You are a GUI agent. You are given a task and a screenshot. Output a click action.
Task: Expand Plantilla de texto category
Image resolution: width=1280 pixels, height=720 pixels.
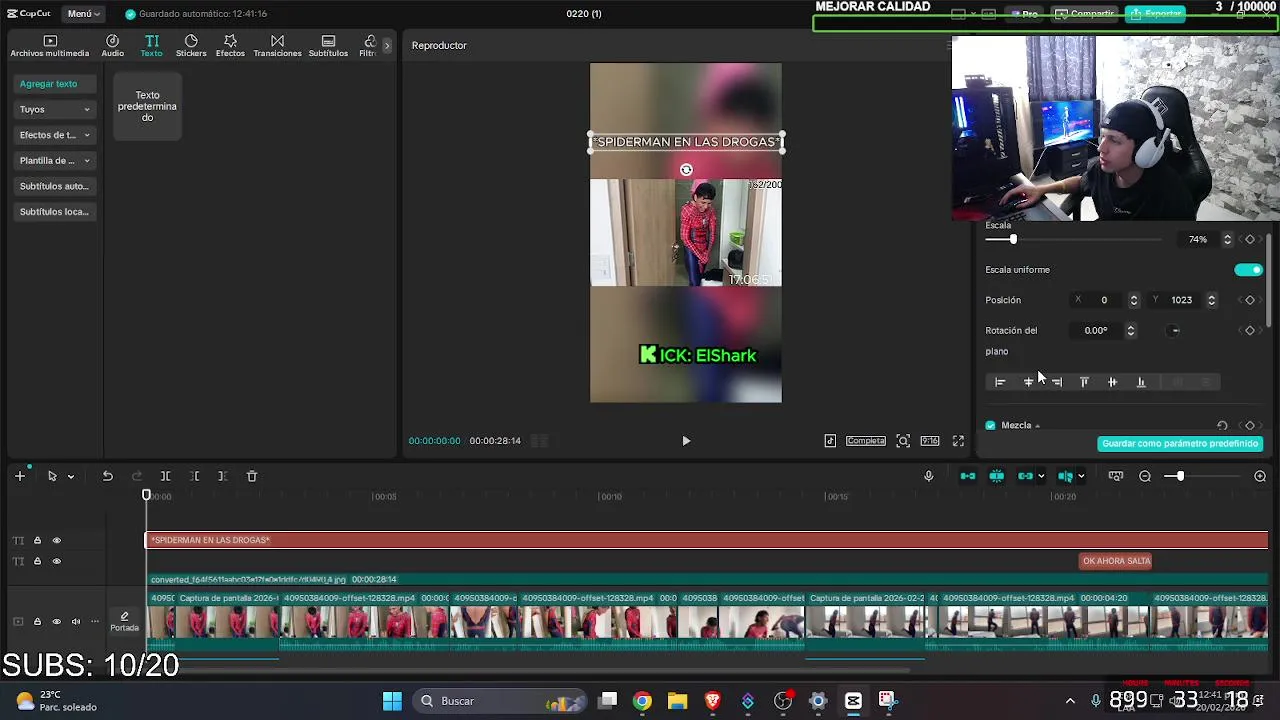pyautogui.click(x=55, y=160)
